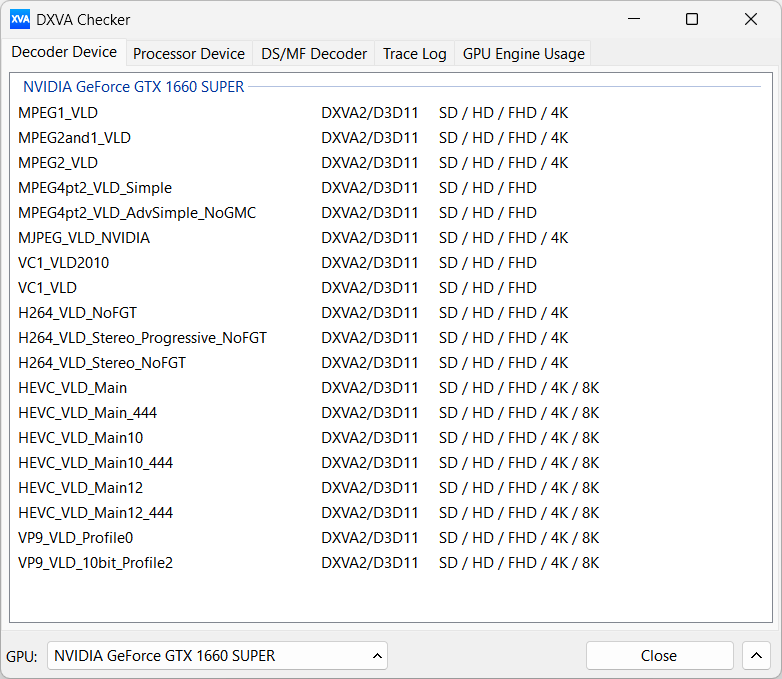Viewport: 782px width, 679px height.
Task: Select the MPEG4pt2_VLD_AdvSimple_NoGMC row
Action: pyautogui.click(x=391, y=213)
